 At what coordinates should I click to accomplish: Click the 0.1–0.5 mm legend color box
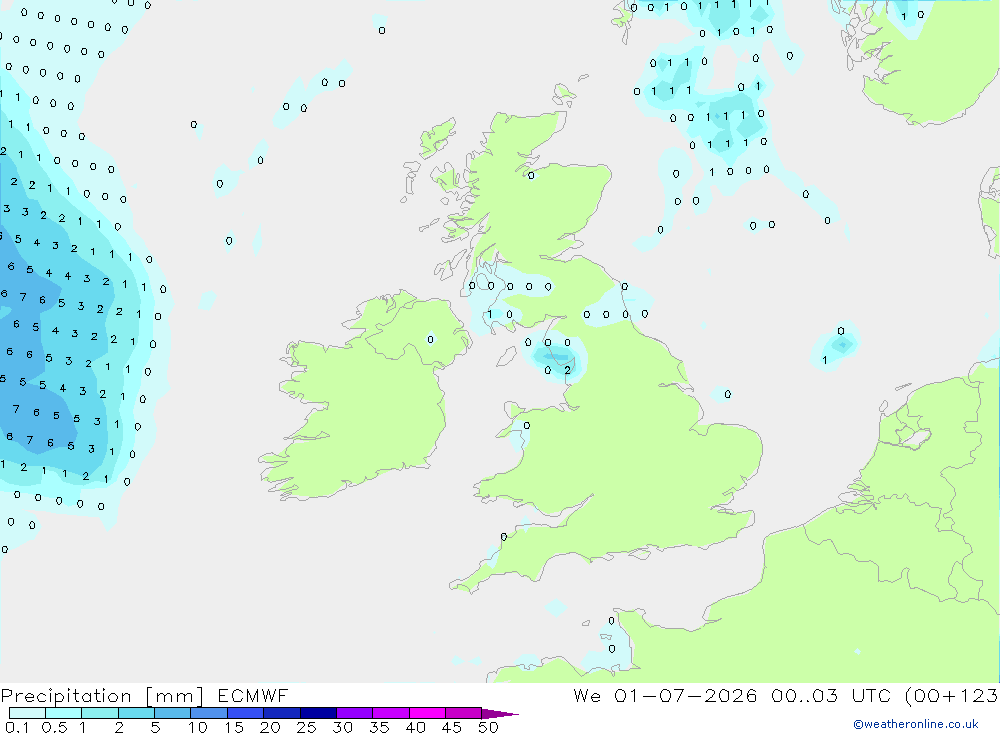tap(27, 713)
